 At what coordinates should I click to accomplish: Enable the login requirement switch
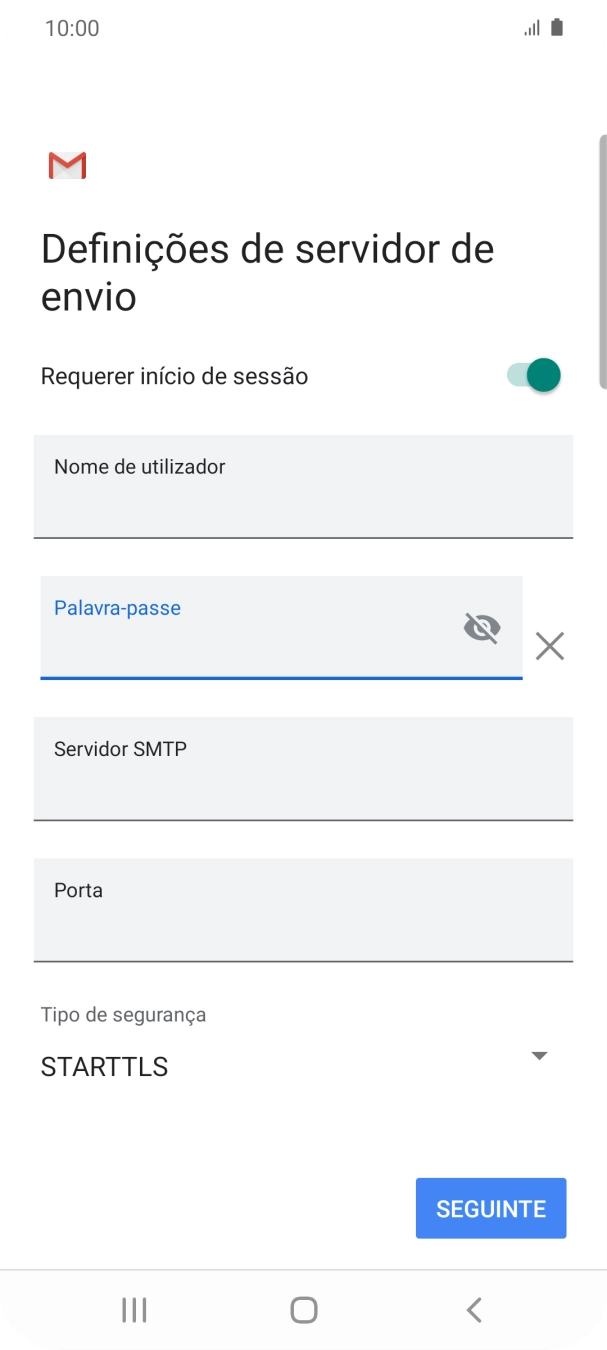(532, 375)
